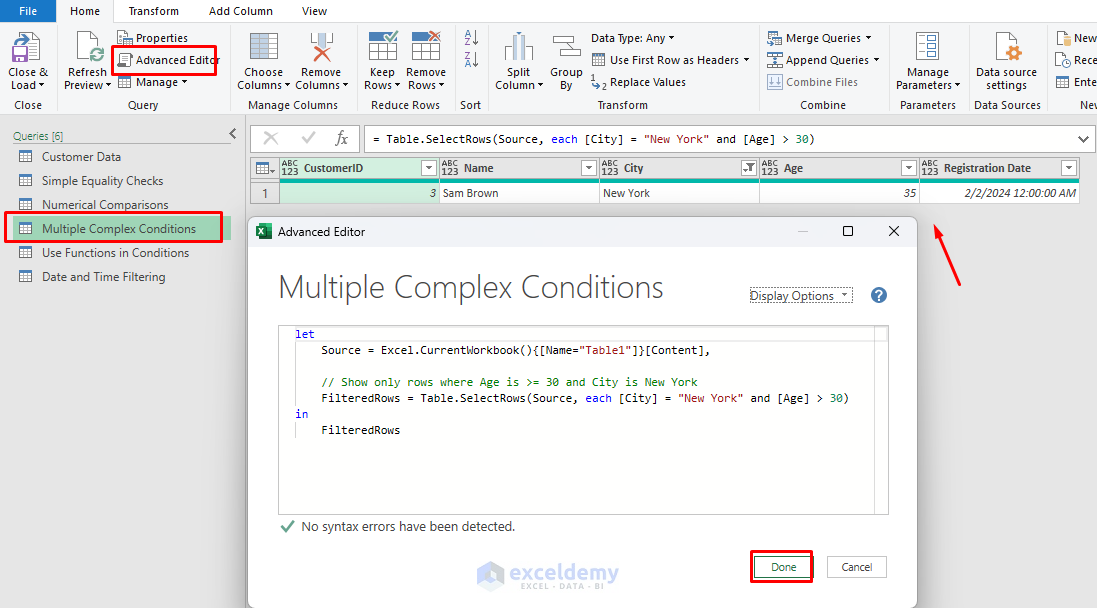Open the Data Type: Any dropdown
This screenshot has height=608, width=1097.
click(633, 38)
